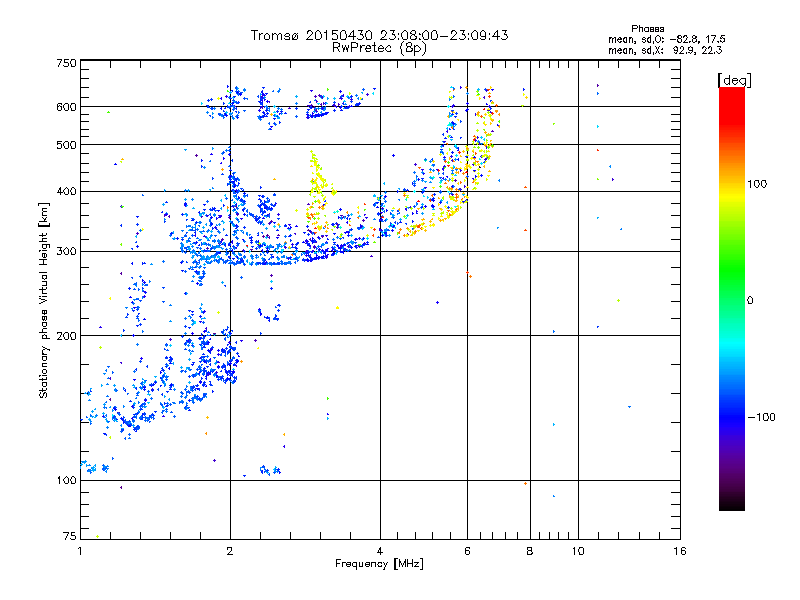Click the 'RwPretec (8p)' subtitle
The height and width of the screenshot is (600, 800).
[x=379, y=48]
